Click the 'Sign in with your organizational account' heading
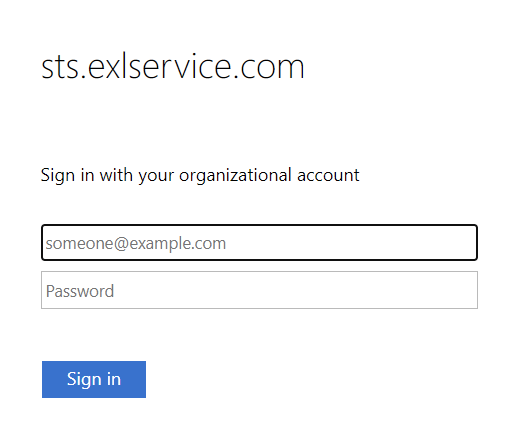The width and height of the screenshot is (515, 436). (200, 175)
